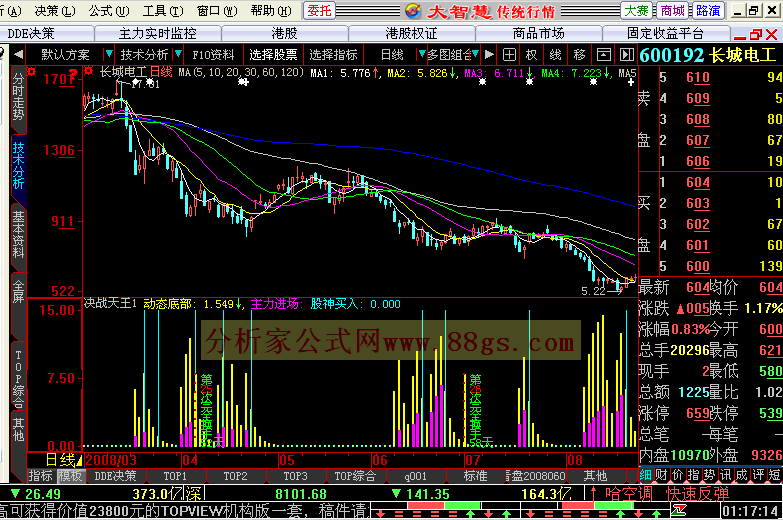Viewport: 783px width, 520px height.
Task: Switch quote panel to 价 tab
Action: (678, 475)
